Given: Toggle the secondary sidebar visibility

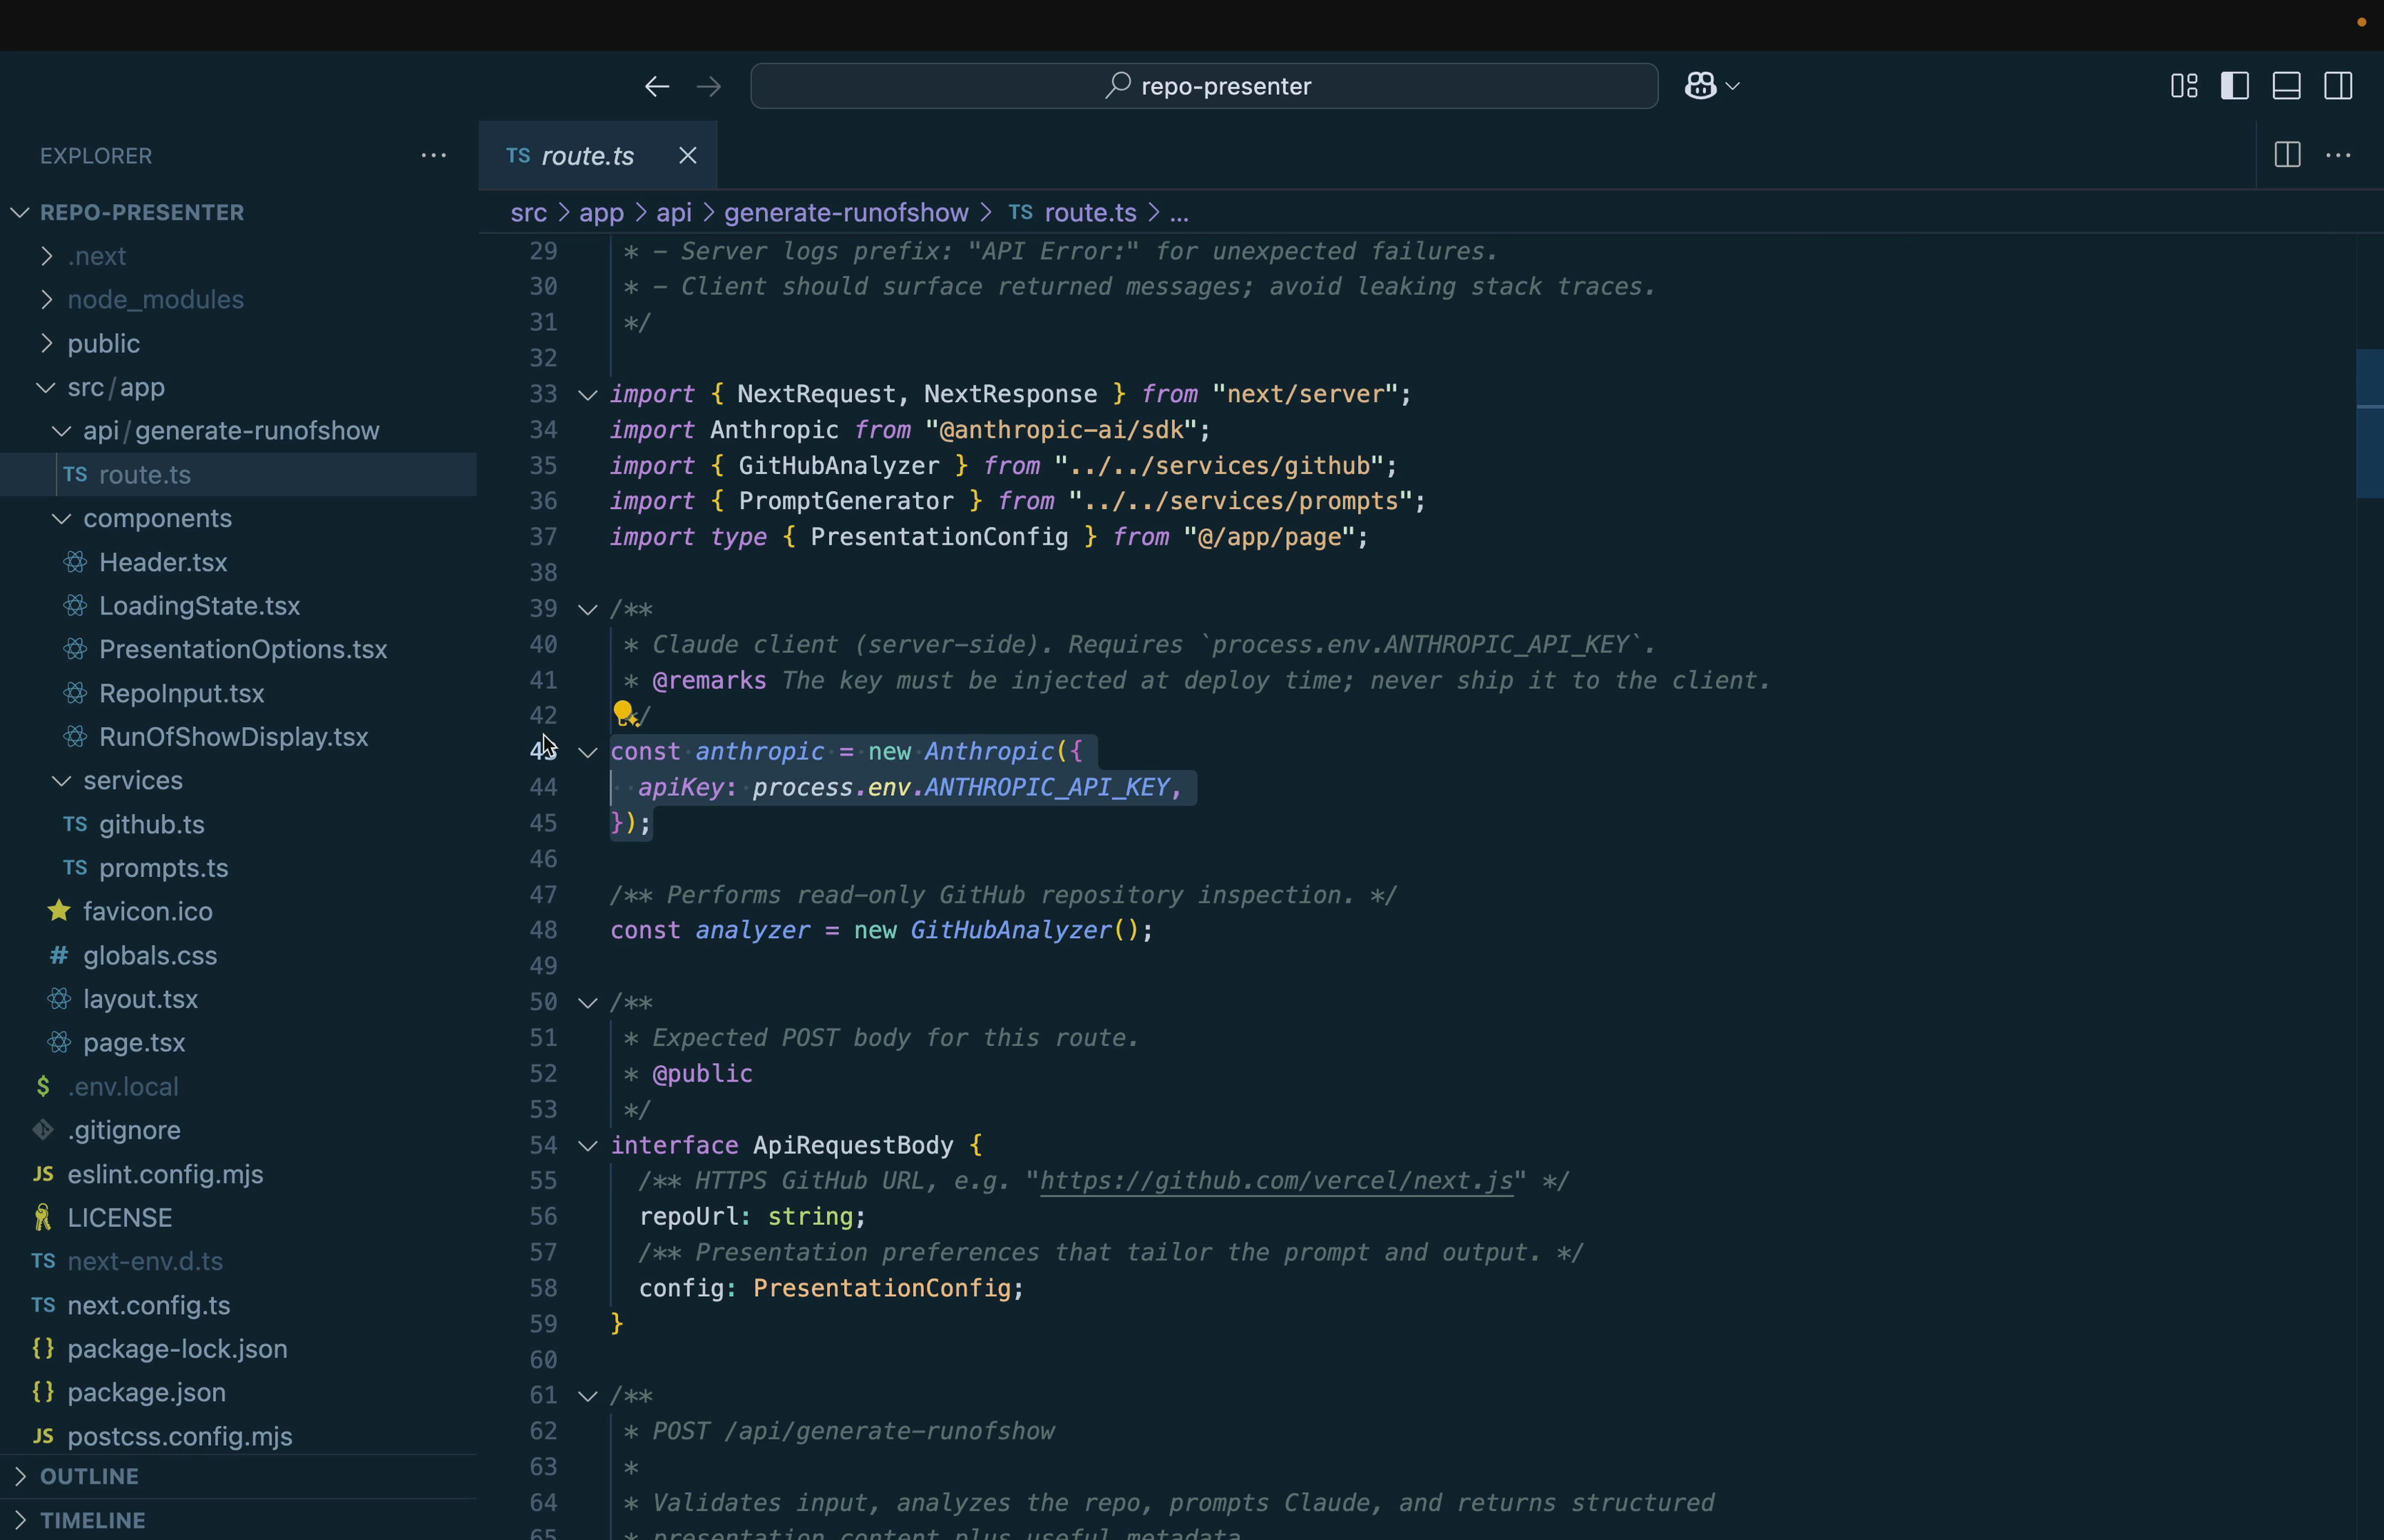Looking at the screenshot, I should [x=2338, y=86].
